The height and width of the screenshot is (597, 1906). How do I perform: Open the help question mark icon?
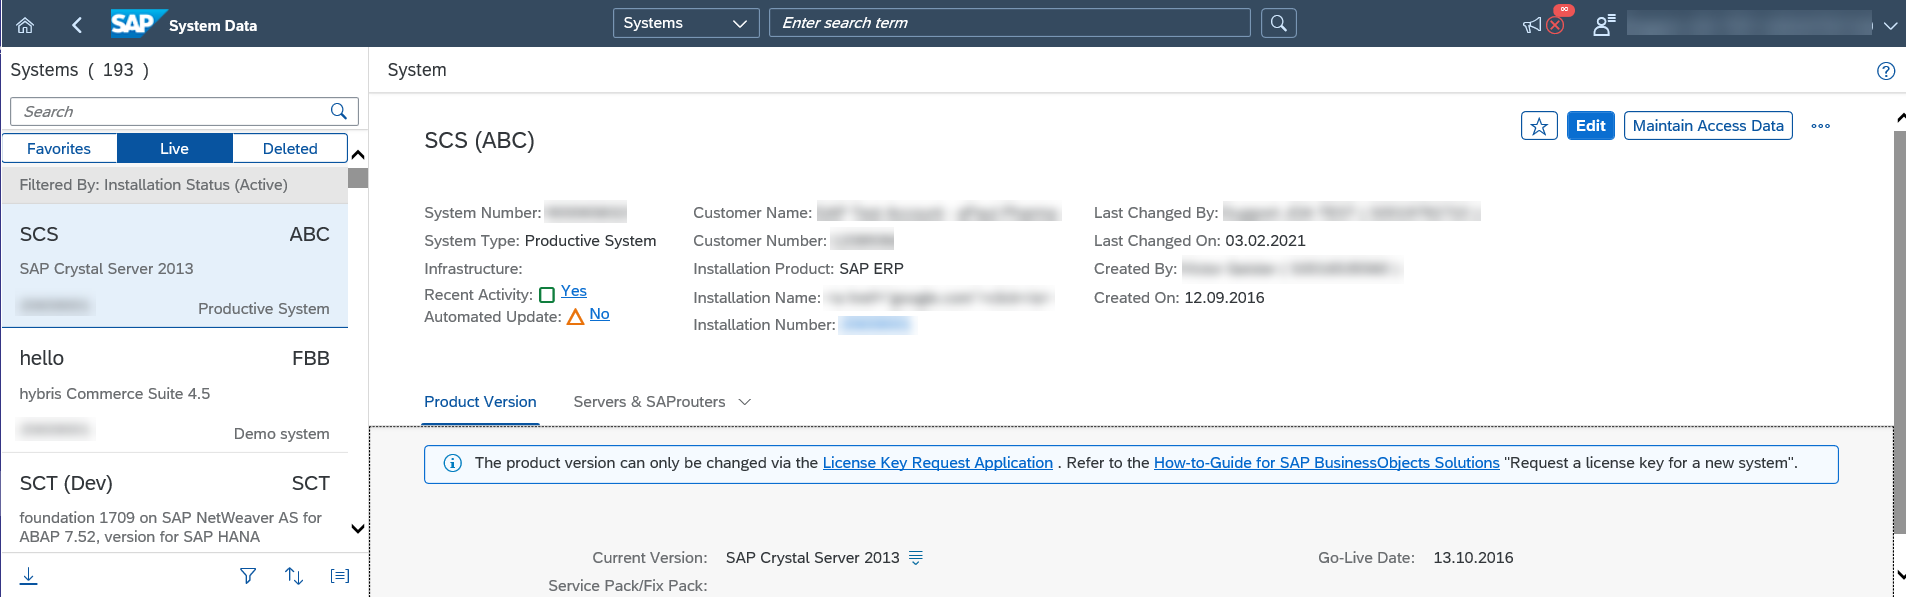[x=1886, y=71]
